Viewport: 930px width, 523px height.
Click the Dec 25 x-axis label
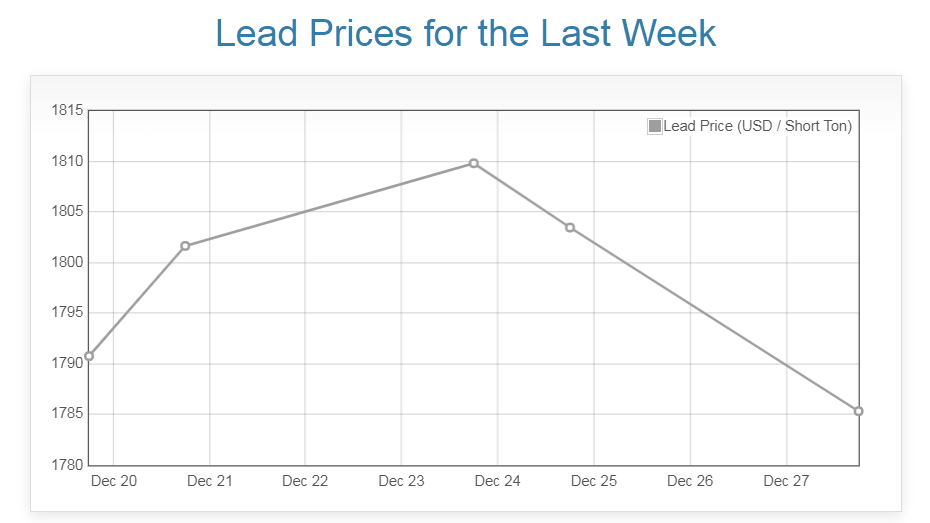pyautogui.click(x=593, y=481)
